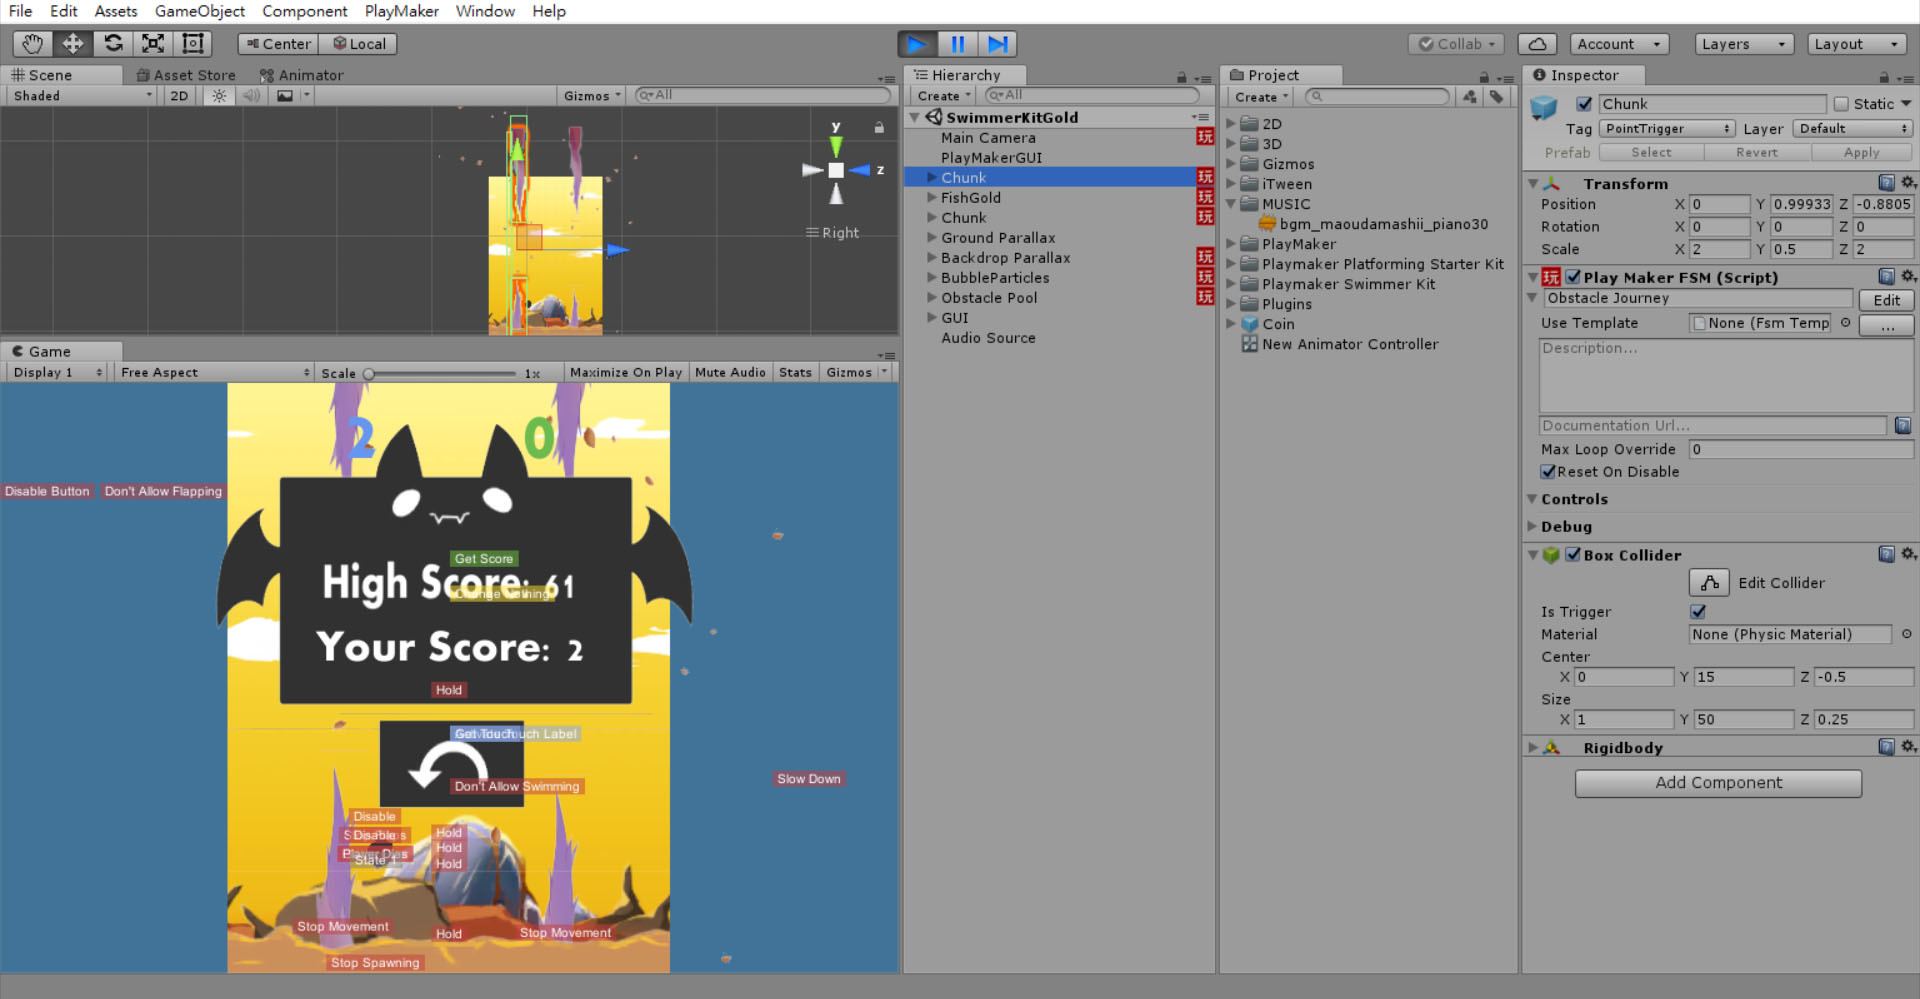Select the Scale tool
Image resolution: width=1920 pixels, height=999 pixels.
(153, 43)
